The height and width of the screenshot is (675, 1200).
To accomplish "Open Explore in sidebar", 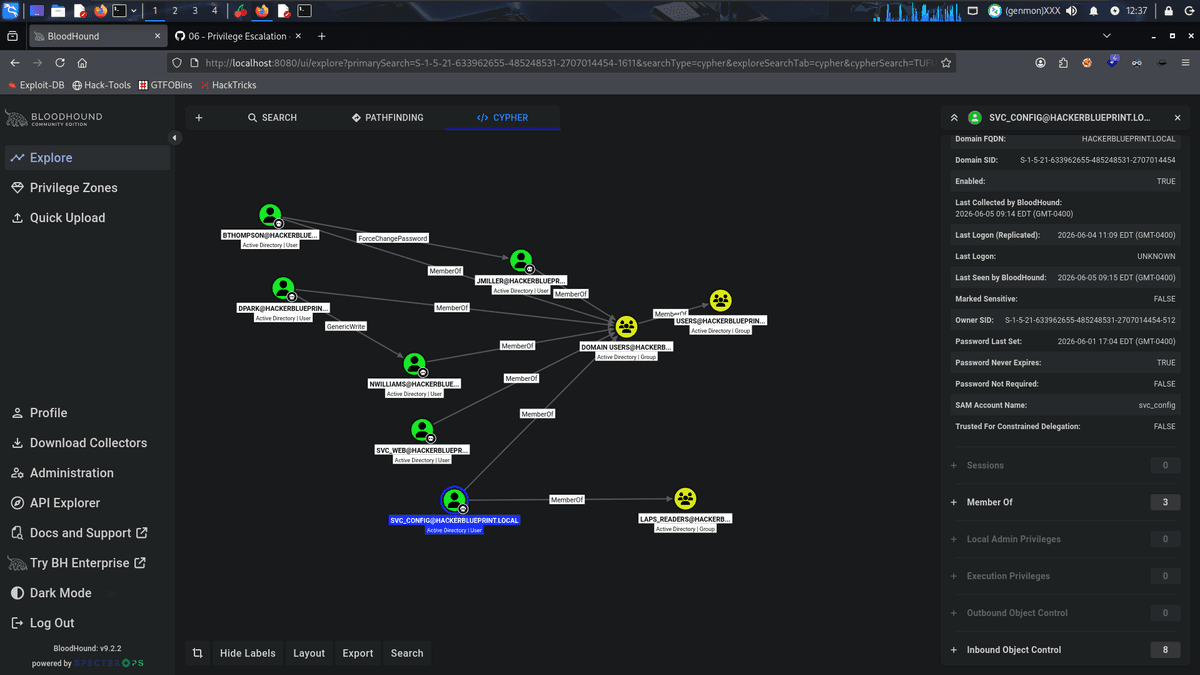I will click(x=86, y=158).
